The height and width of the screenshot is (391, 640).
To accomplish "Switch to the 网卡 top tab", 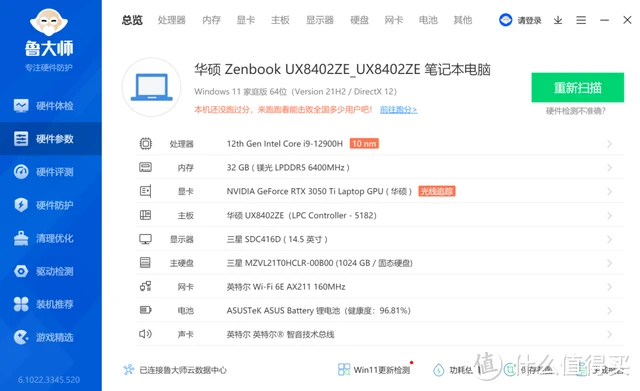I will point(394,20).
